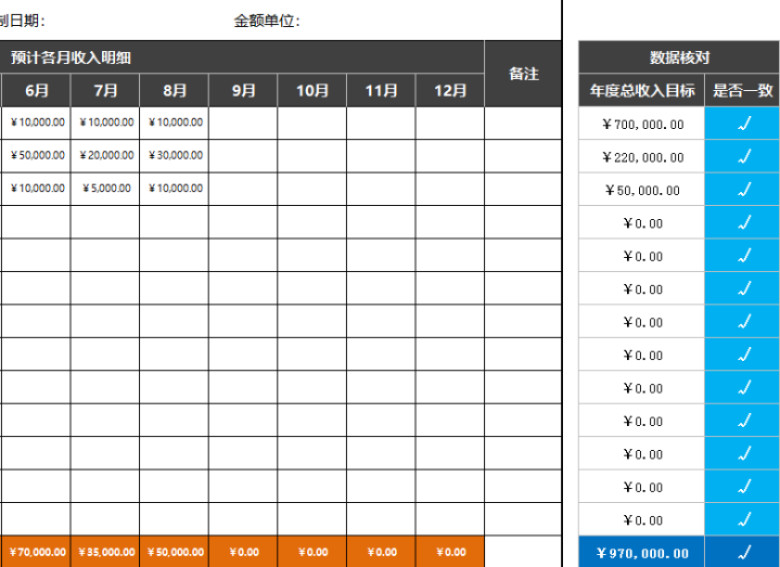Image resolution: width=780 pixels, height=567 pixels.
Task: Select the orange ¥0.00 total under 12月
Action: (450, 552)
